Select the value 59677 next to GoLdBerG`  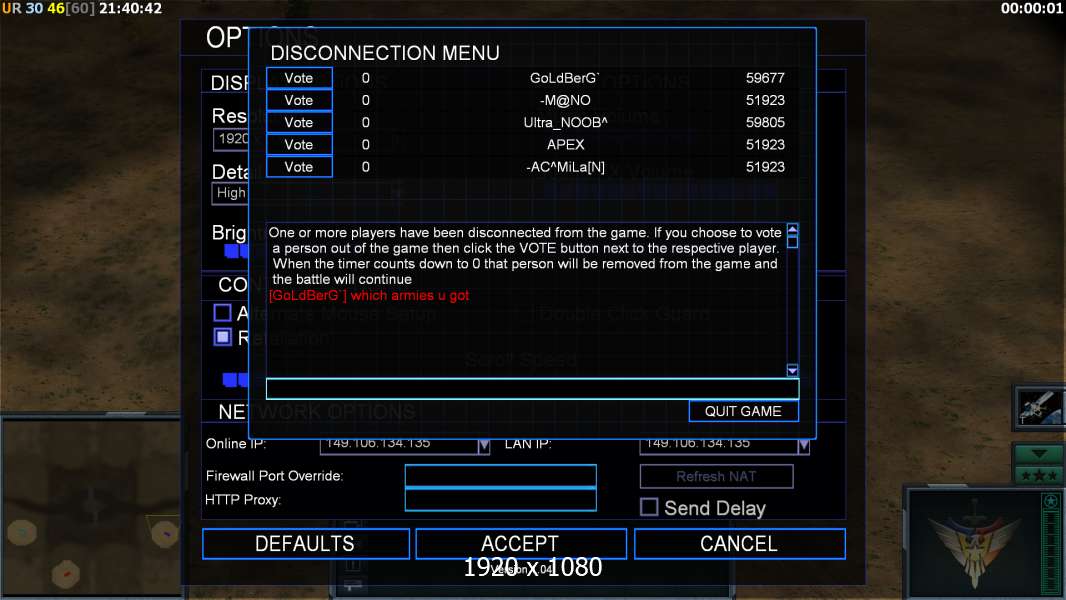click(x=765, y=78)
